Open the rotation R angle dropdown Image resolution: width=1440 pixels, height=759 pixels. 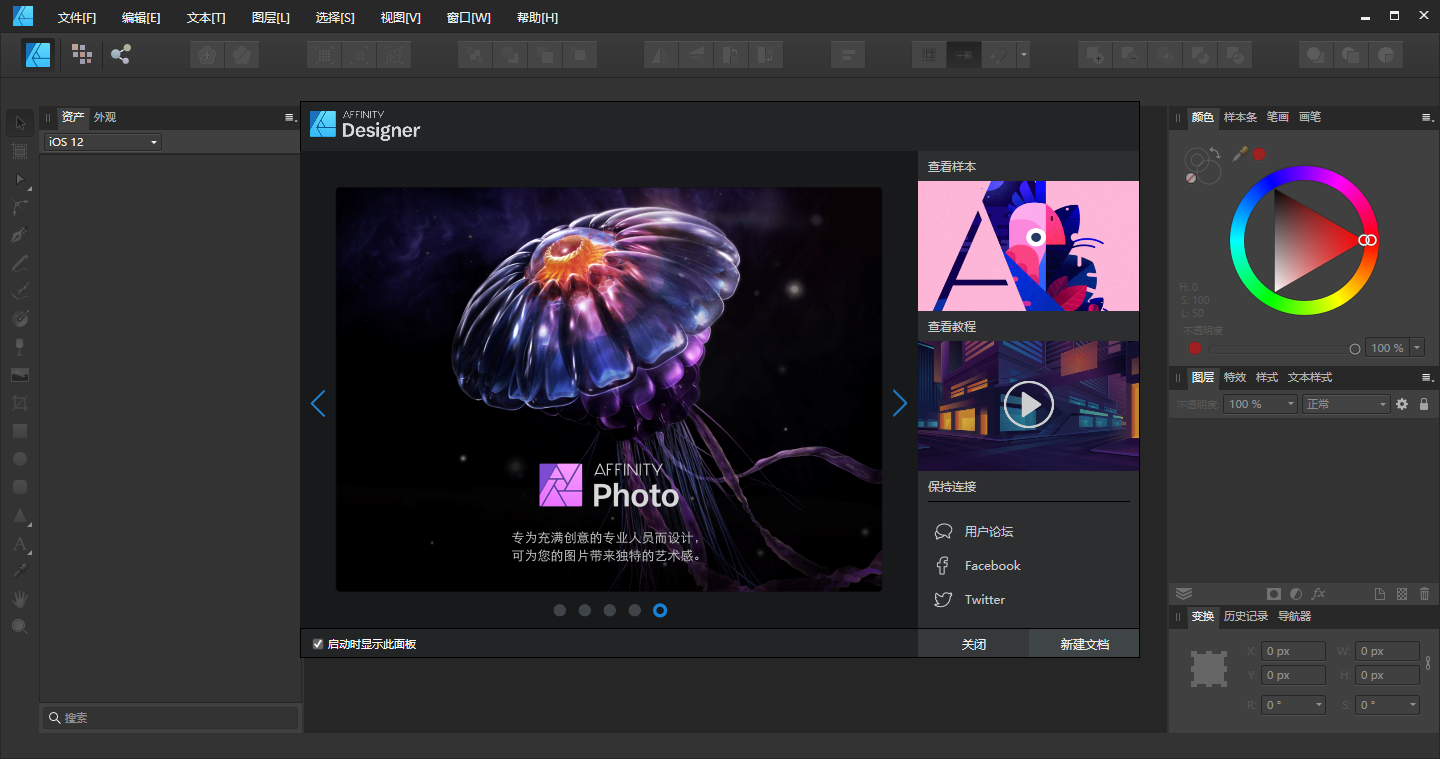point(1320,705)
